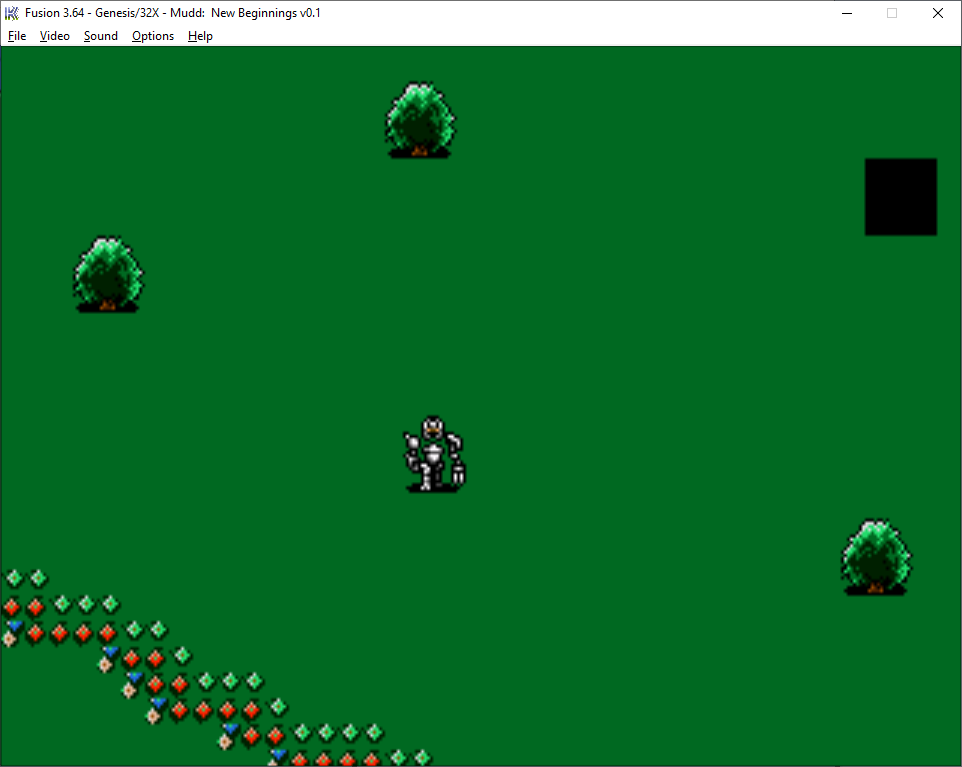The image size is (962, 767).
Task: Click the white robot character sprite
Action: click(434, 454)
